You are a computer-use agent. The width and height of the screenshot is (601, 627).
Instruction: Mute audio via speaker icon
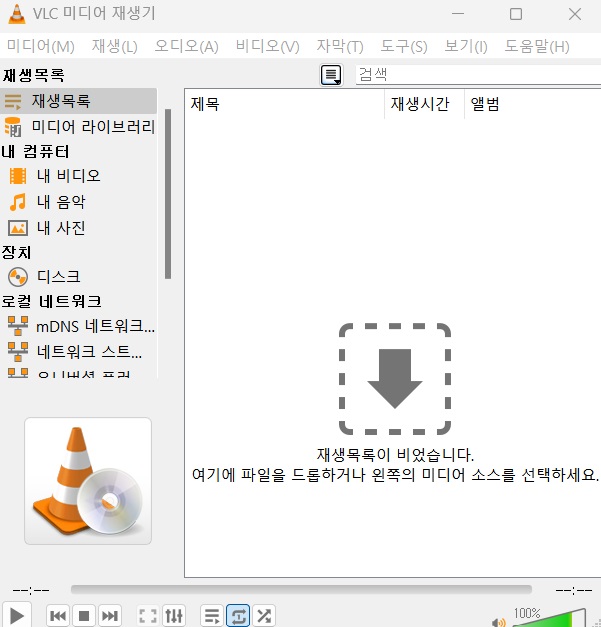[x=499, y=622]
